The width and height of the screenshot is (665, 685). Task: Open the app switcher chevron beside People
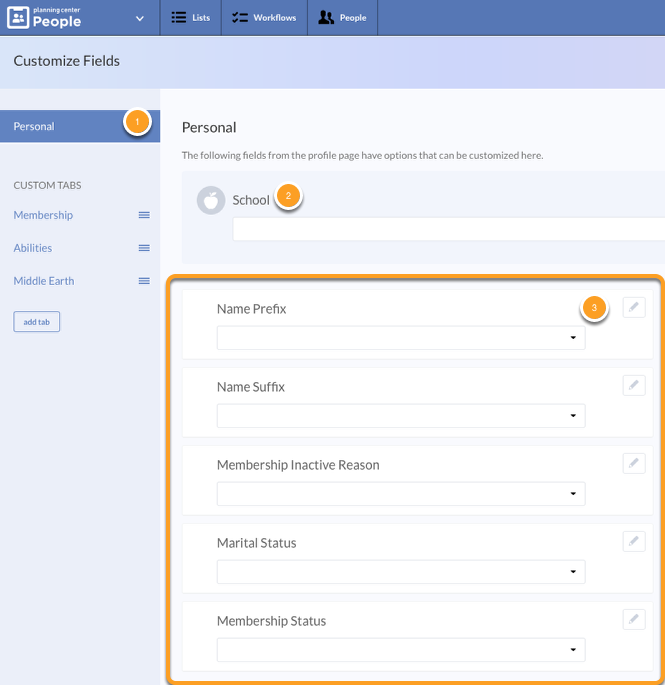tap(140, 18)
